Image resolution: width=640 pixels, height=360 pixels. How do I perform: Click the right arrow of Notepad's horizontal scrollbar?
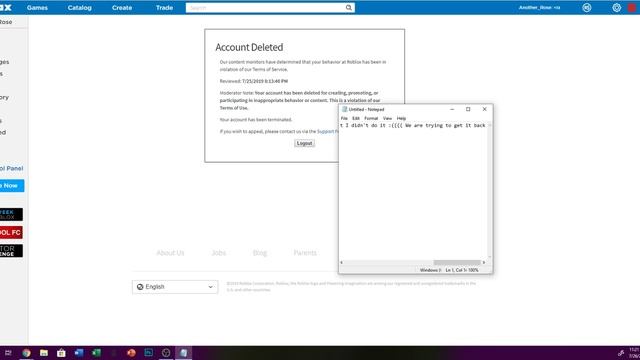(484, 262)
